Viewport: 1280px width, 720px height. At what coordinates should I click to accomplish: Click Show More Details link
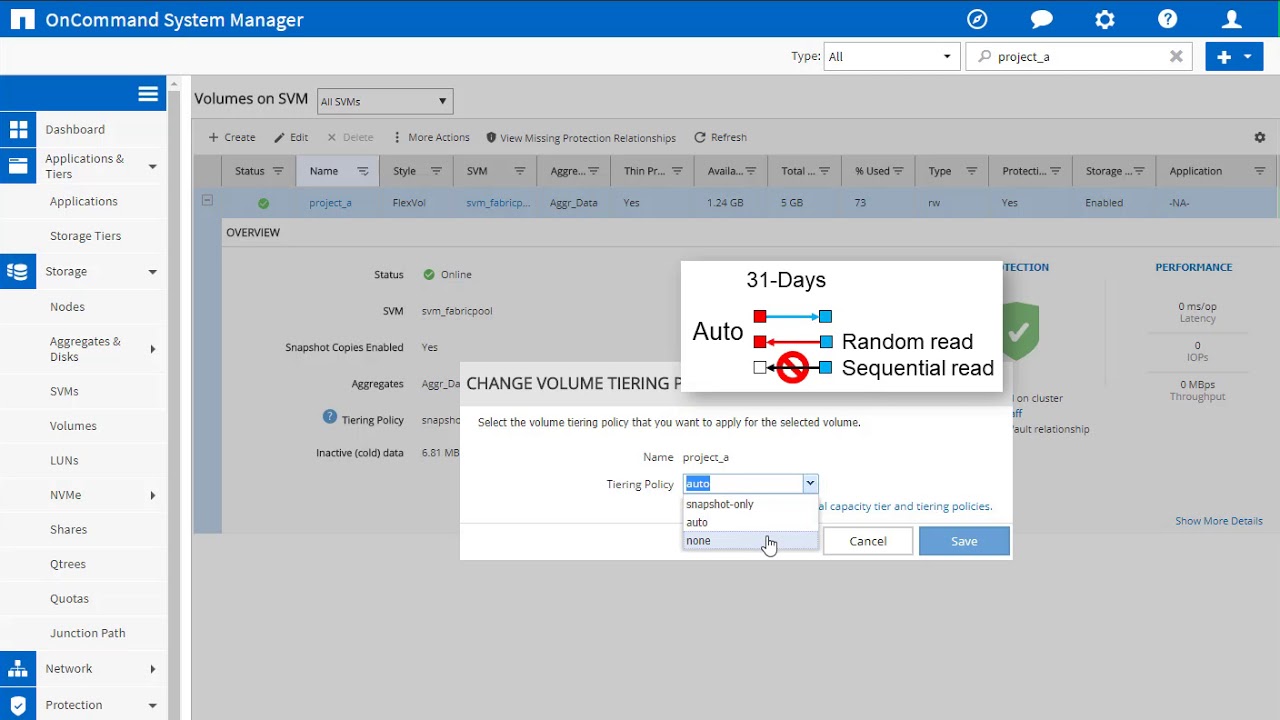tap(1219, 521)
